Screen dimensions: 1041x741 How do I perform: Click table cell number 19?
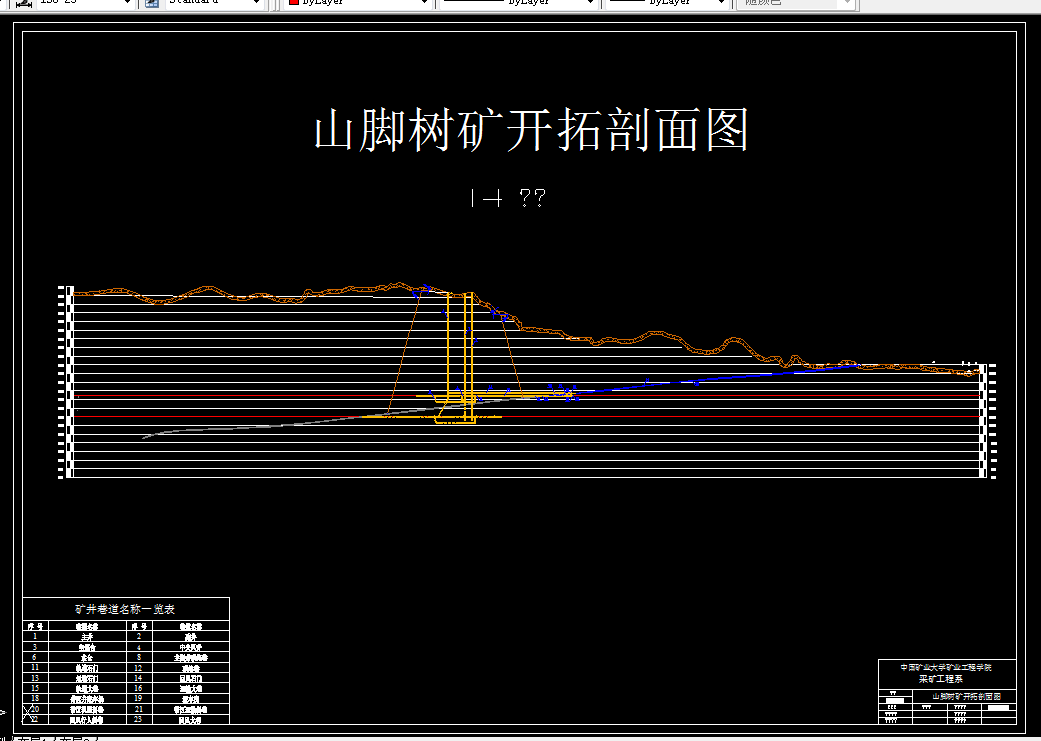point(139,699)
